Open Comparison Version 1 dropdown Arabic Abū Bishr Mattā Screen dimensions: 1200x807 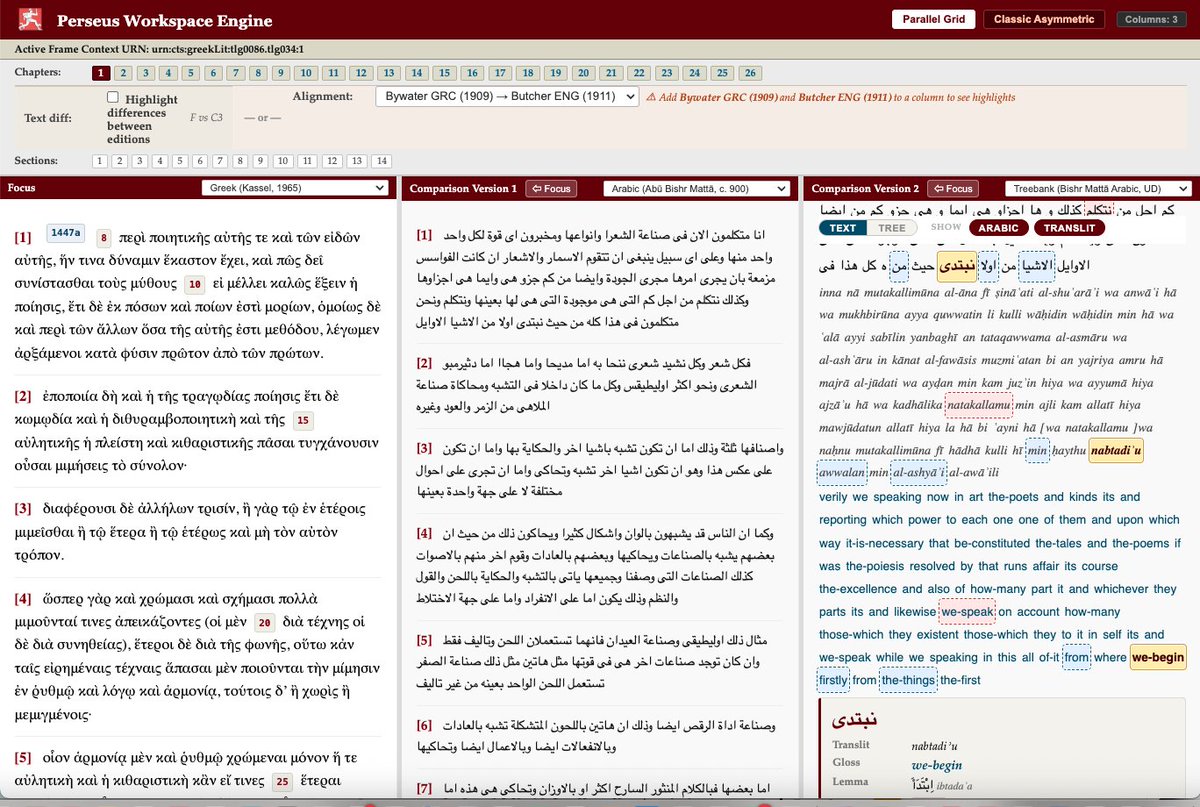click(x=697, y=188)
